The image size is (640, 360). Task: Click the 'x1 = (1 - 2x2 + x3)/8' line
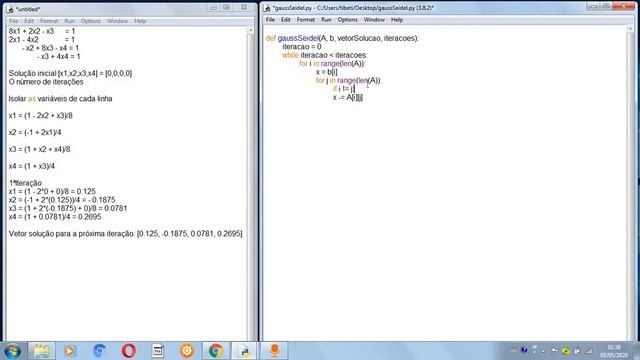(x=40, y=116)
